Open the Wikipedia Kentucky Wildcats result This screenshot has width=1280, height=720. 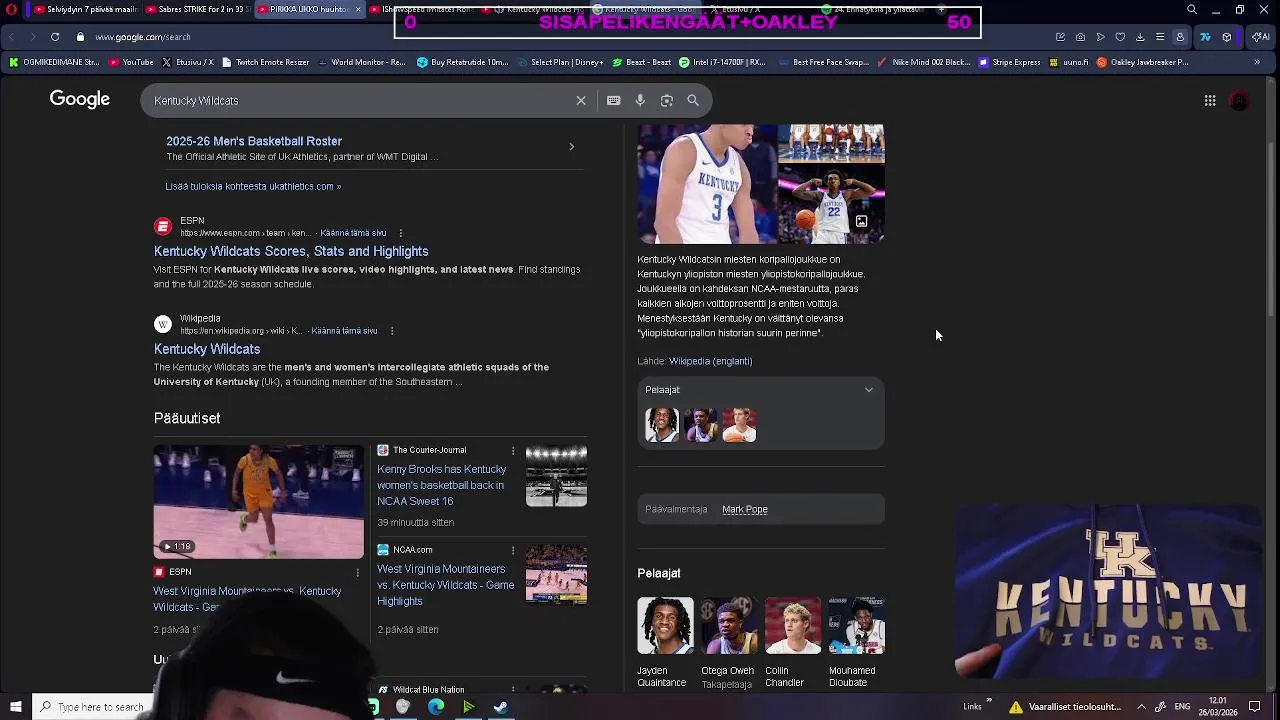click(207, 349)
